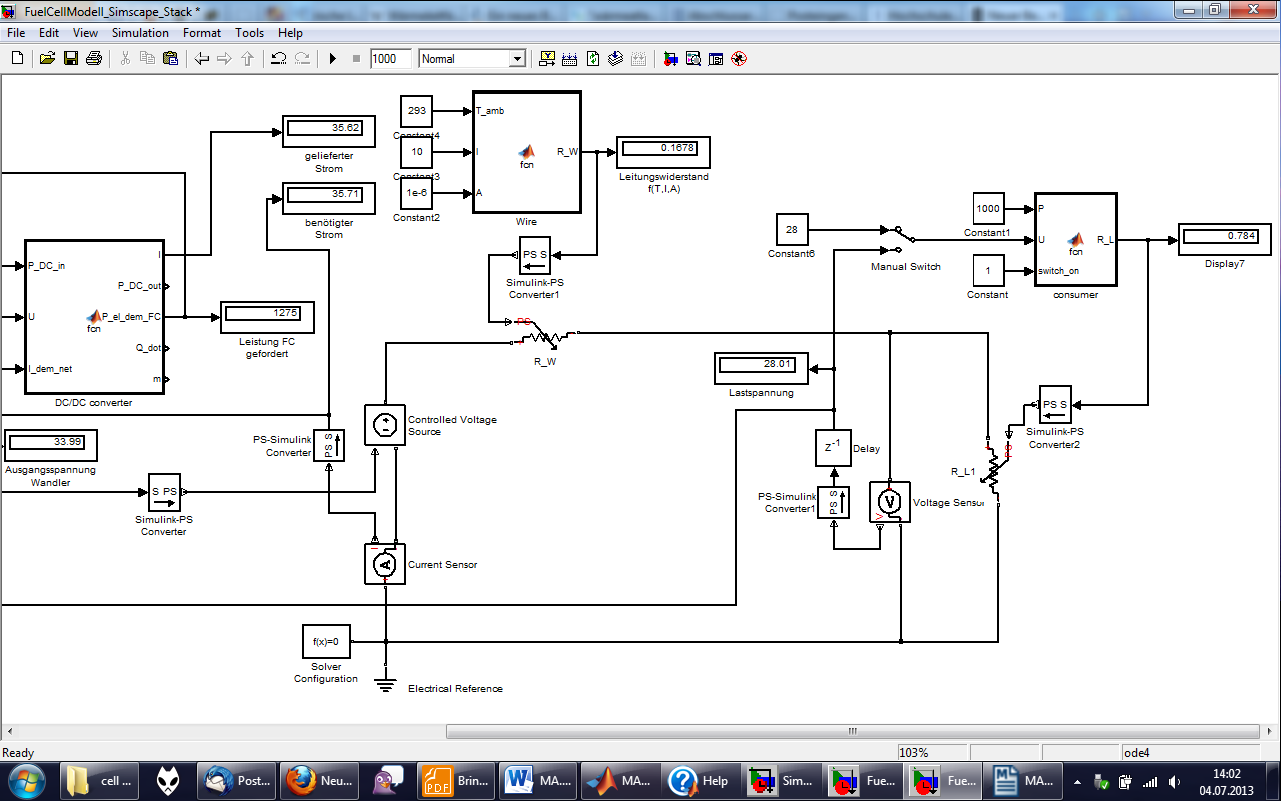1281x801 pixels.
Task: Select the R_W variable resistor
Action: [x=545, y=335]
